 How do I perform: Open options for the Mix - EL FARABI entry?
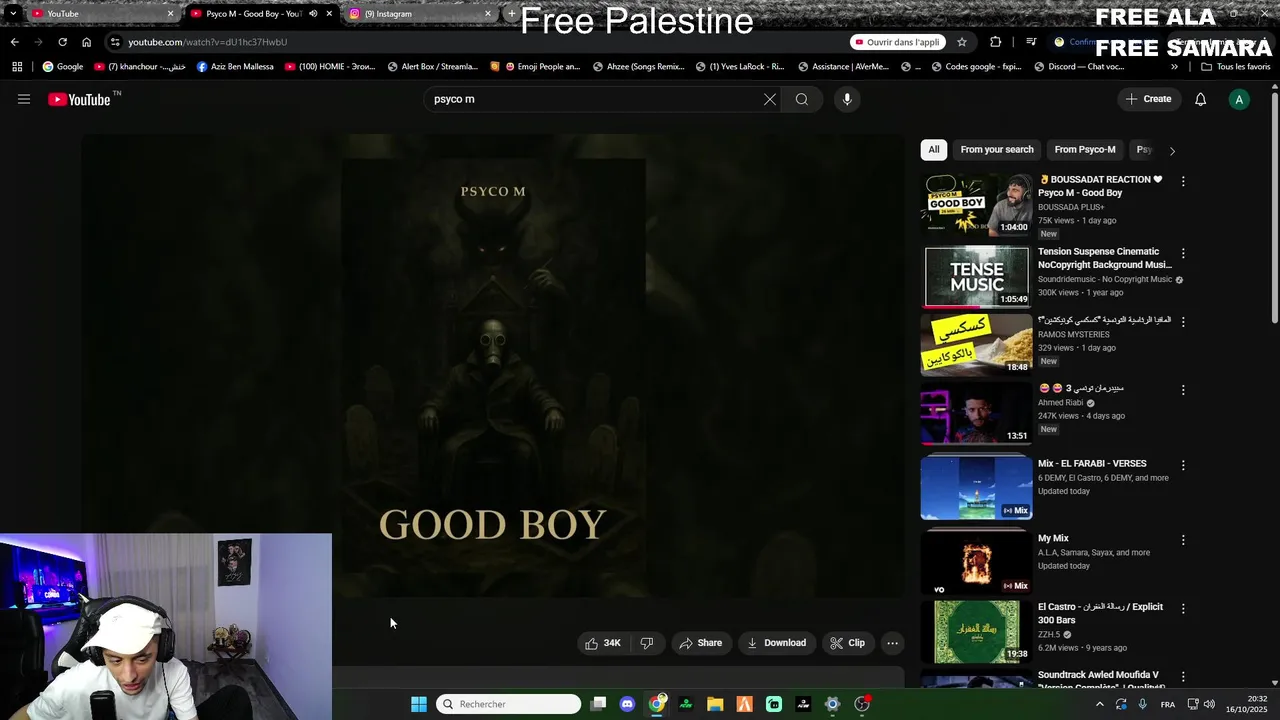(x=1183, y=466)
